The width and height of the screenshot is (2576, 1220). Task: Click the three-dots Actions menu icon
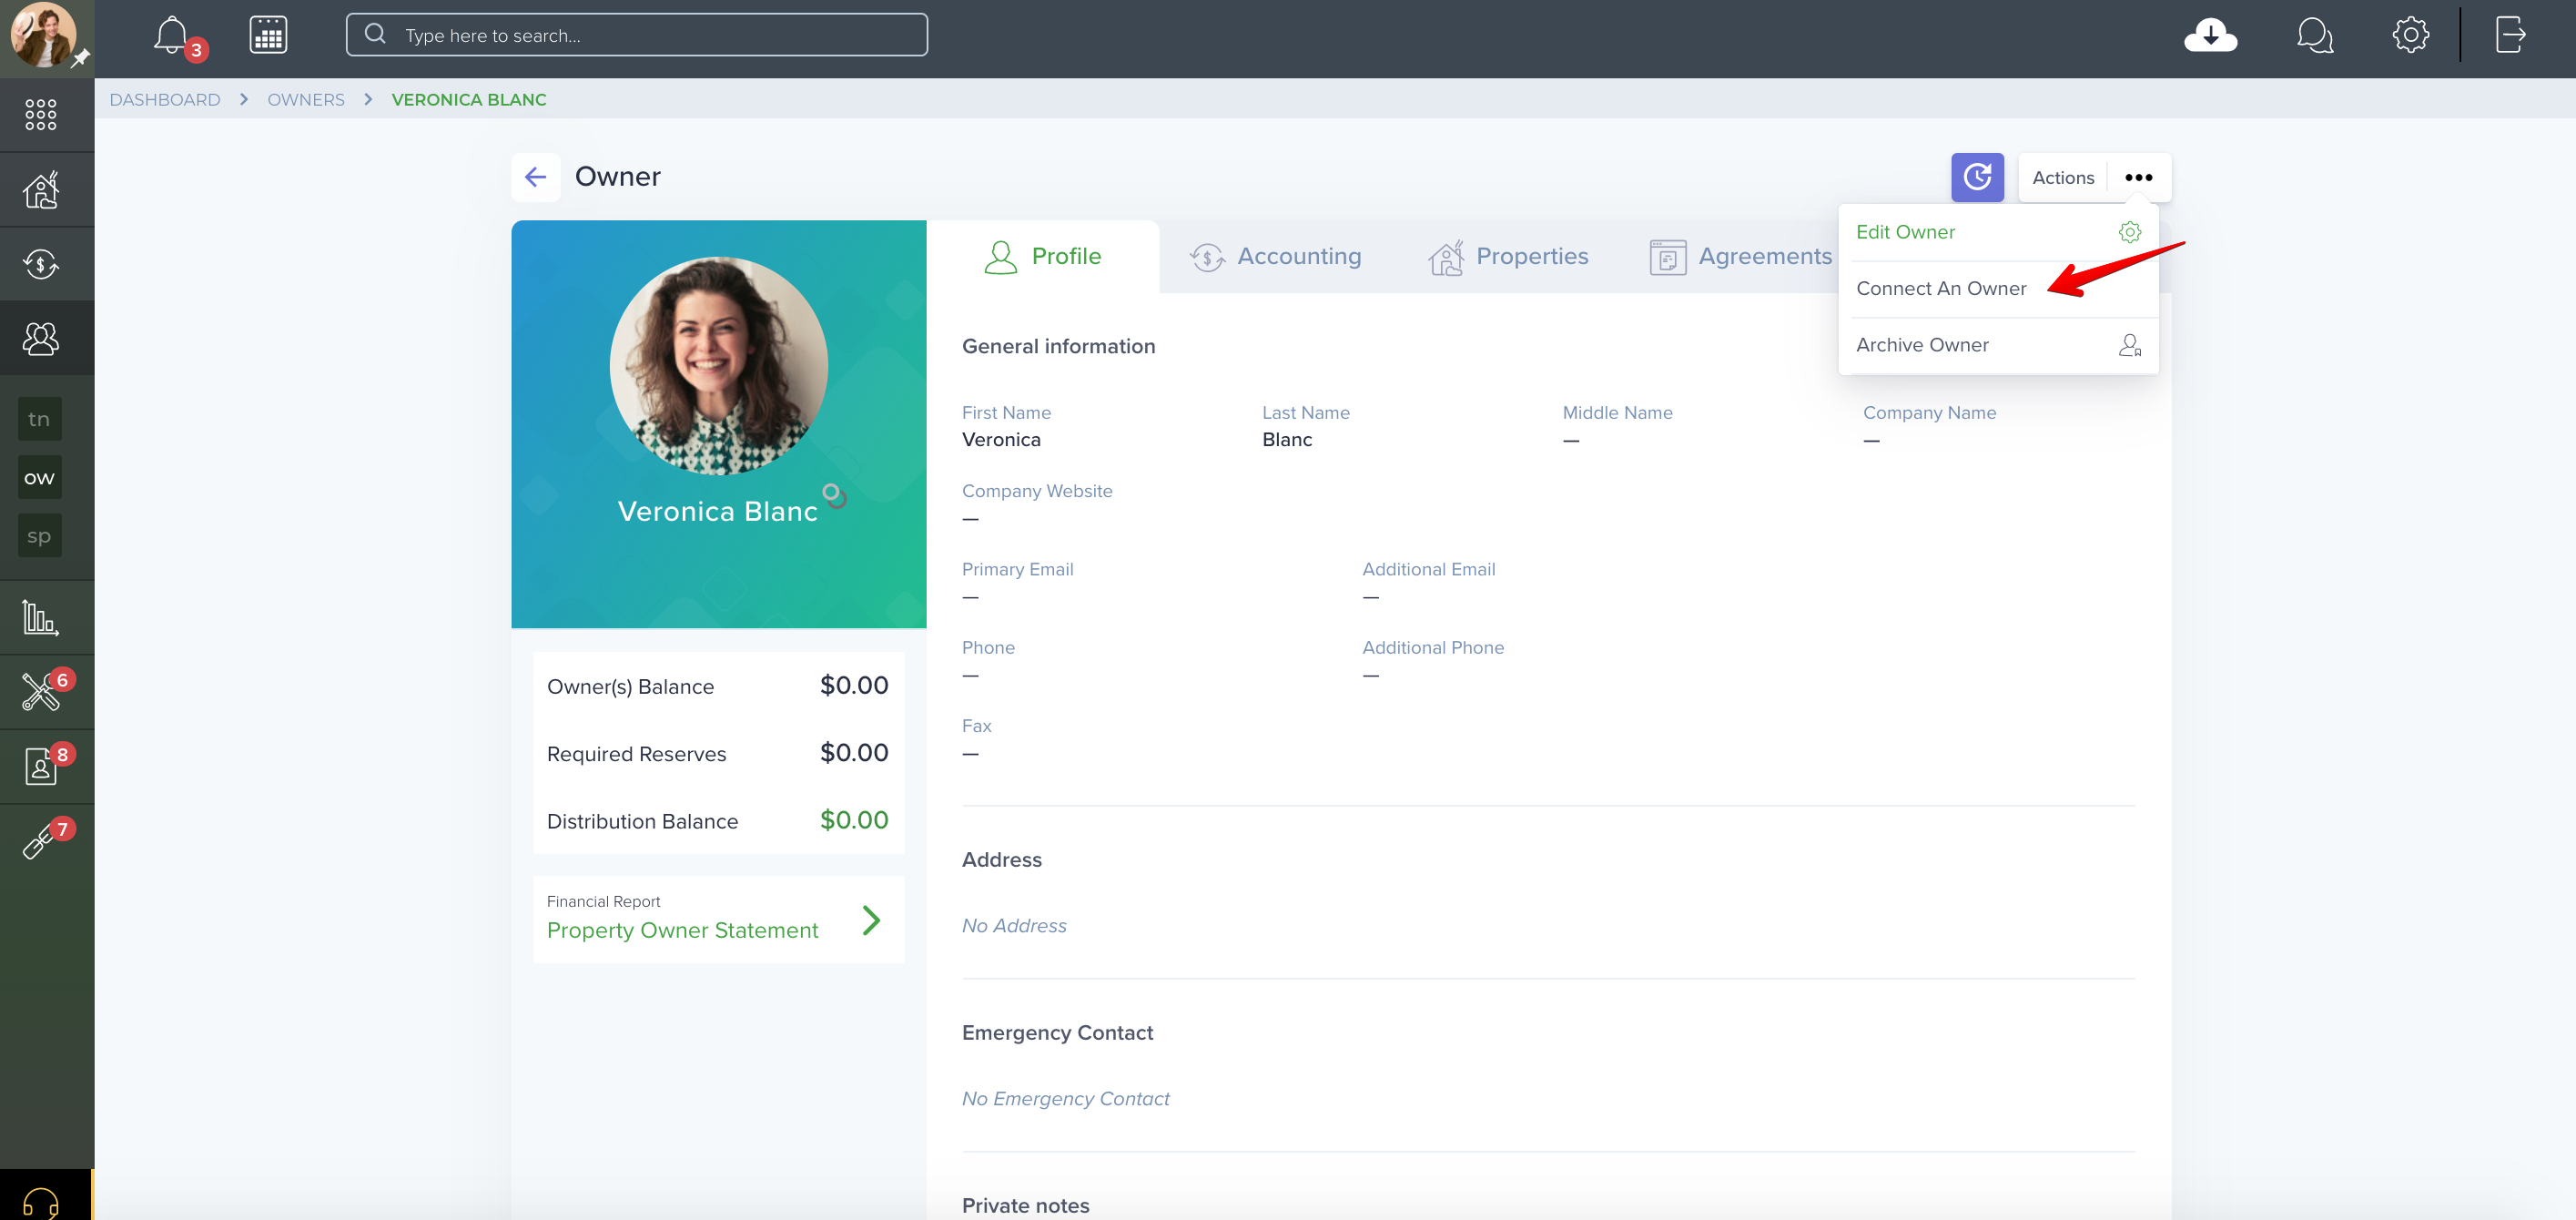[x=2138, y=177]
